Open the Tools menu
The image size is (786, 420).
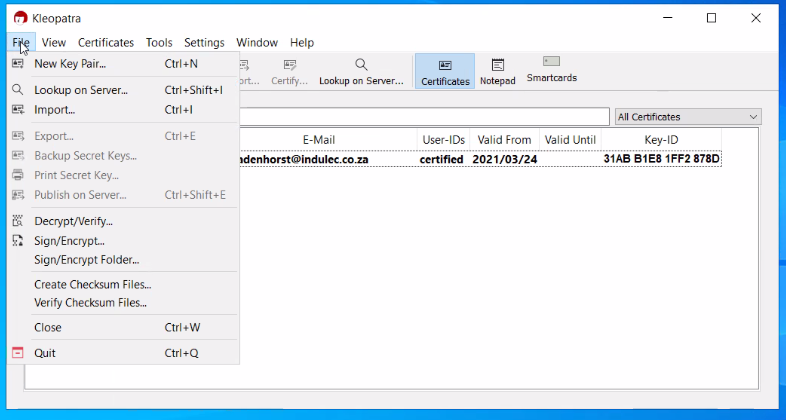tap(159, 43)
